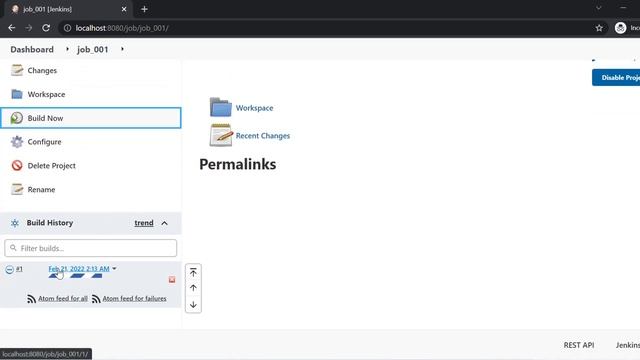Viewport: 640px width, 360px height.
Task: Click the Filter builds search field
Action: tap(91, 248)
